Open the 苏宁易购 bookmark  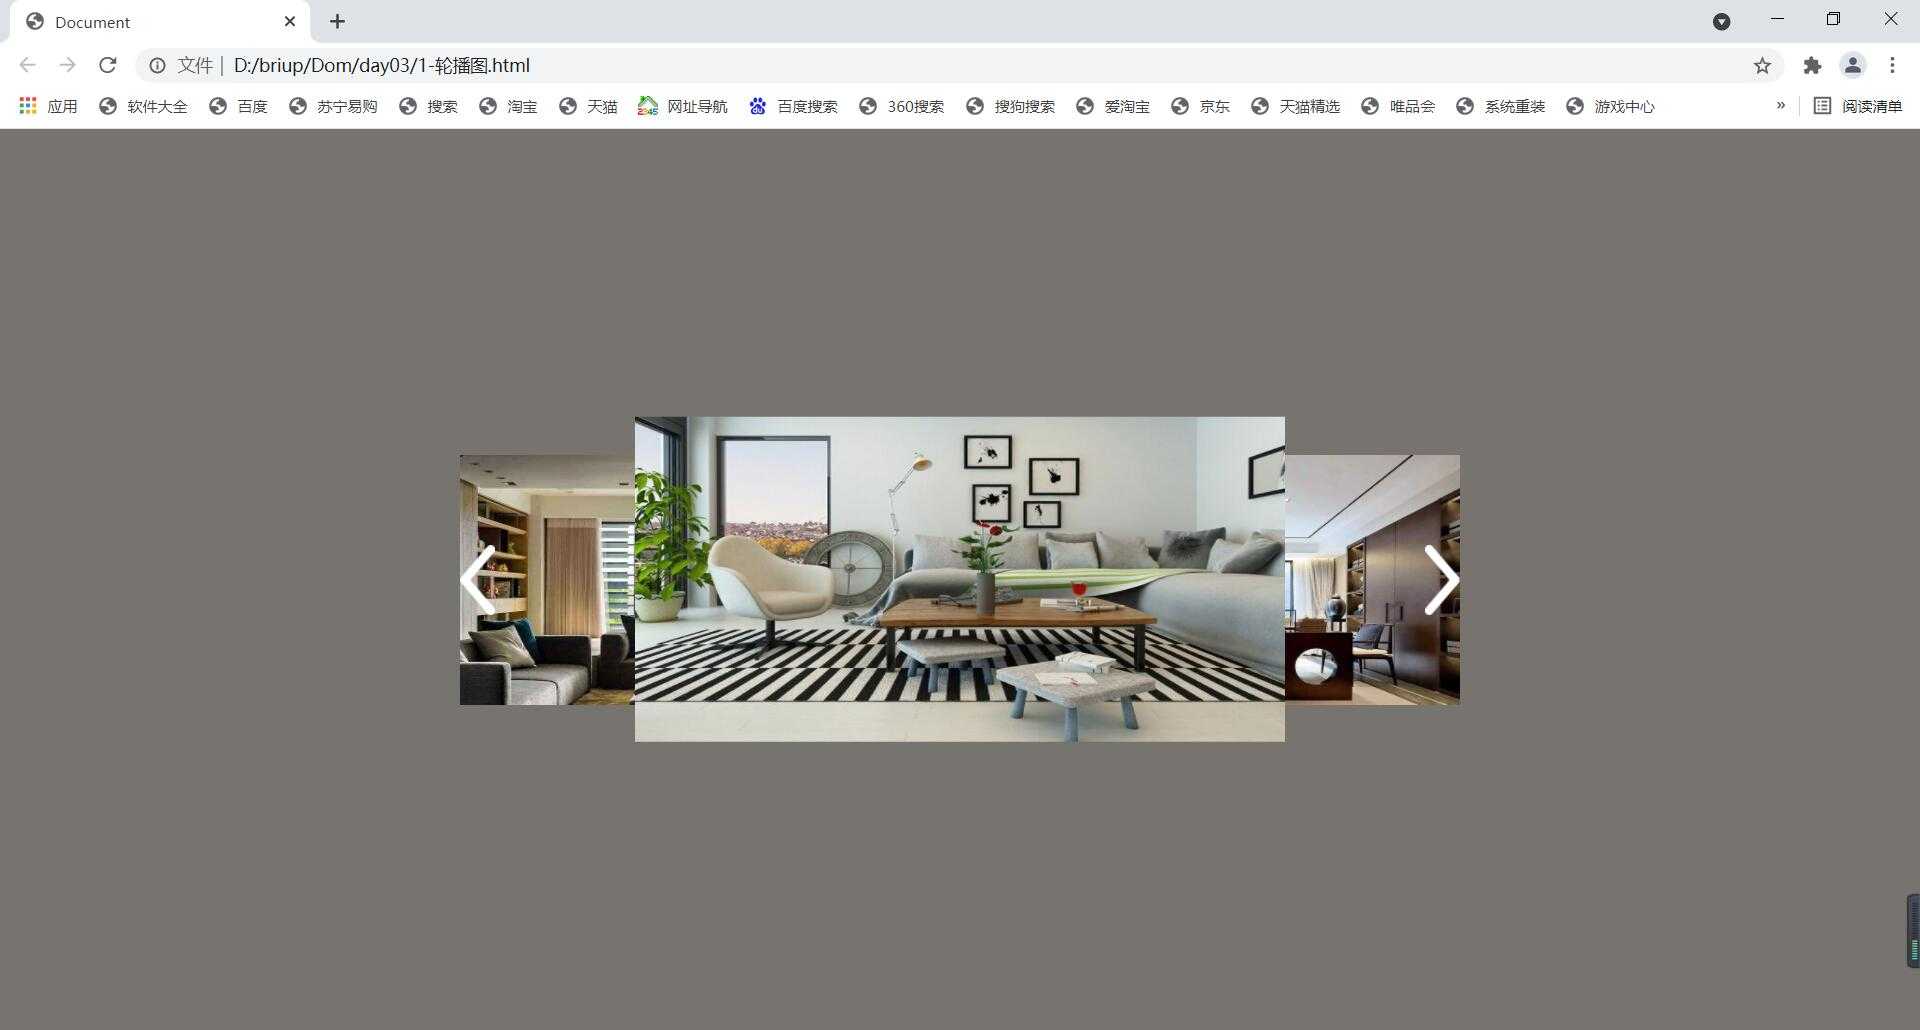[333, 106]
